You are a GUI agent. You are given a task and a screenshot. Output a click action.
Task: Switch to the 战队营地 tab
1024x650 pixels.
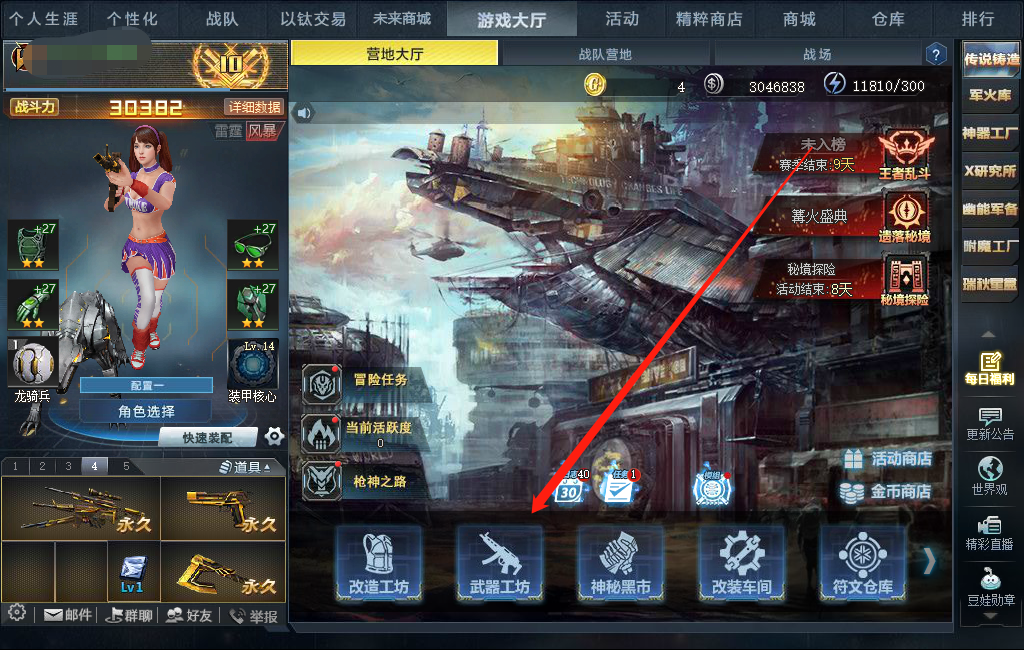[x=605, y=54]
